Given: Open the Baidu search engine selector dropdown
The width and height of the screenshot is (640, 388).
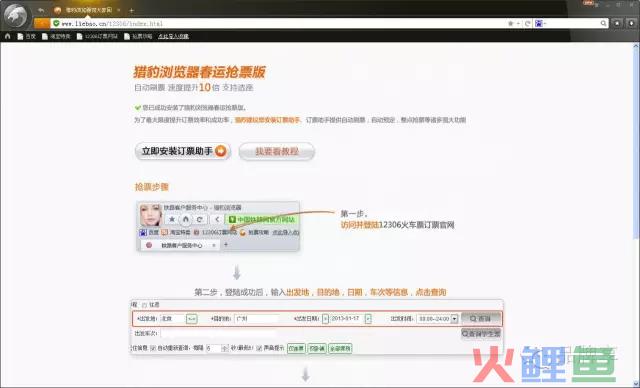Looking at the screenshot, I should (x=541, y=24).
